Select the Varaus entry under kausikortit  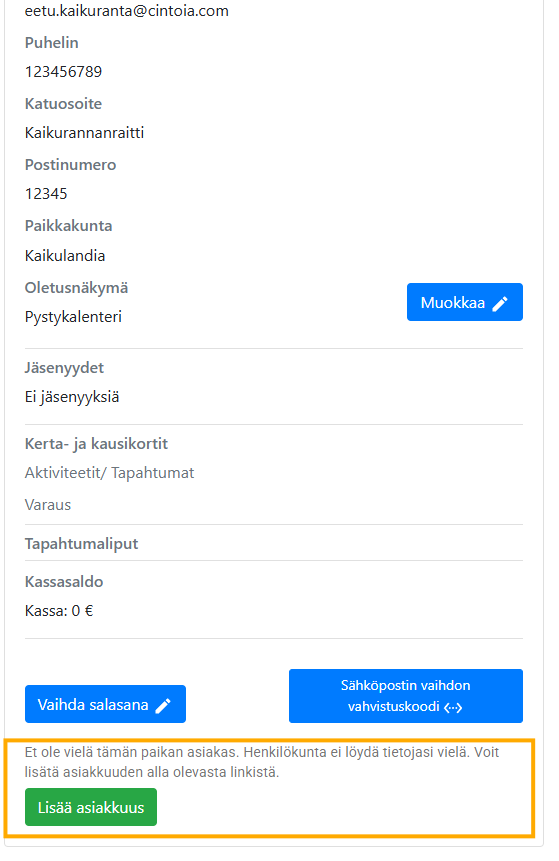click(x=48, y=505)
